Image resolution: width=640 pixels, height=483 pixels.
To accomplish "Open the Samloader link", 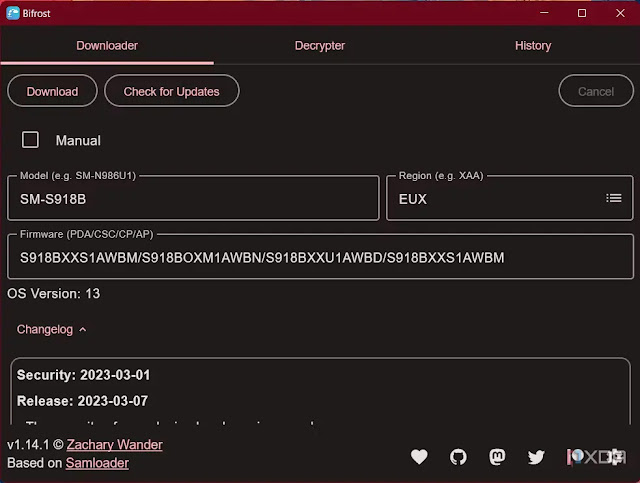I will coord(97,463).
